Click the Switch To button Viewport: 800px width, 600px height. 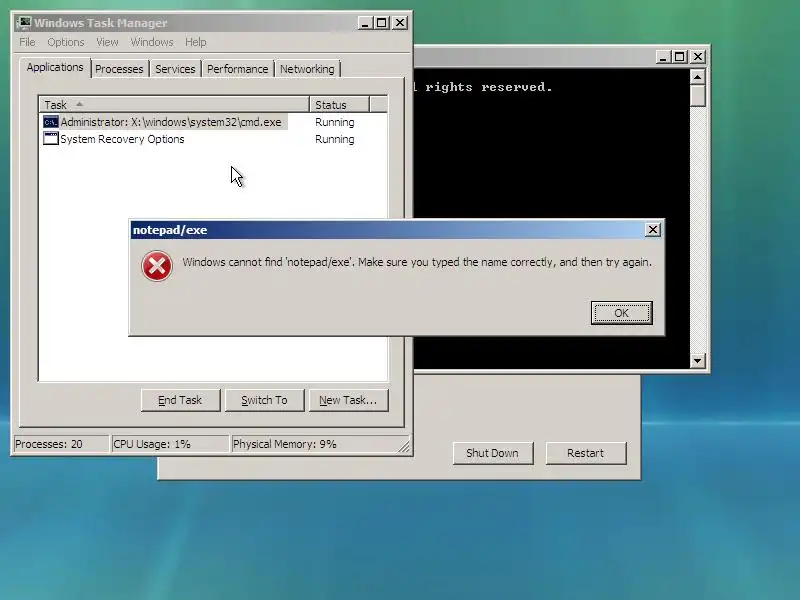coord(264,400)
